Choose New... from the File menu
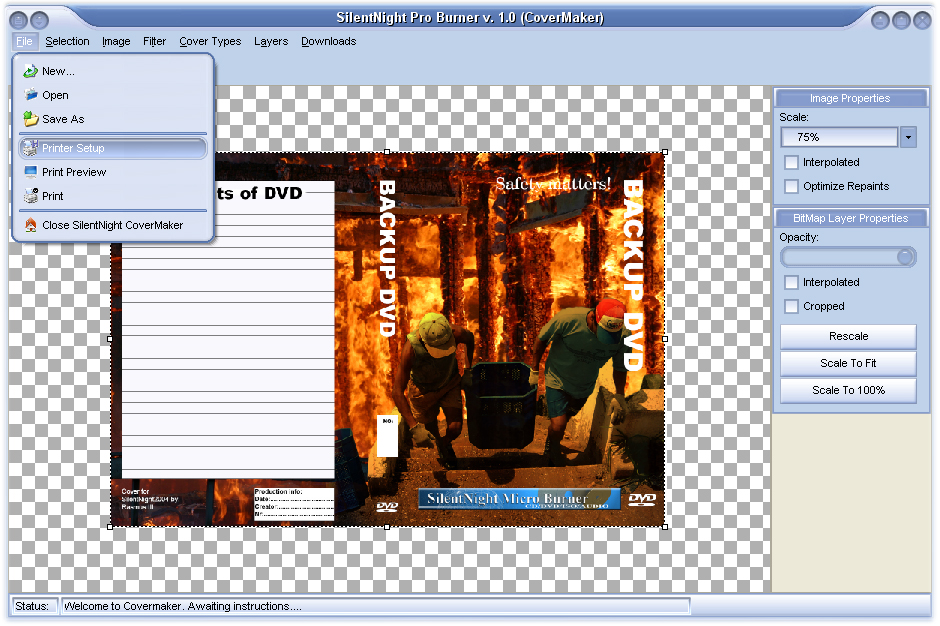Screen dimensions: 940x626 coord(113,71)
